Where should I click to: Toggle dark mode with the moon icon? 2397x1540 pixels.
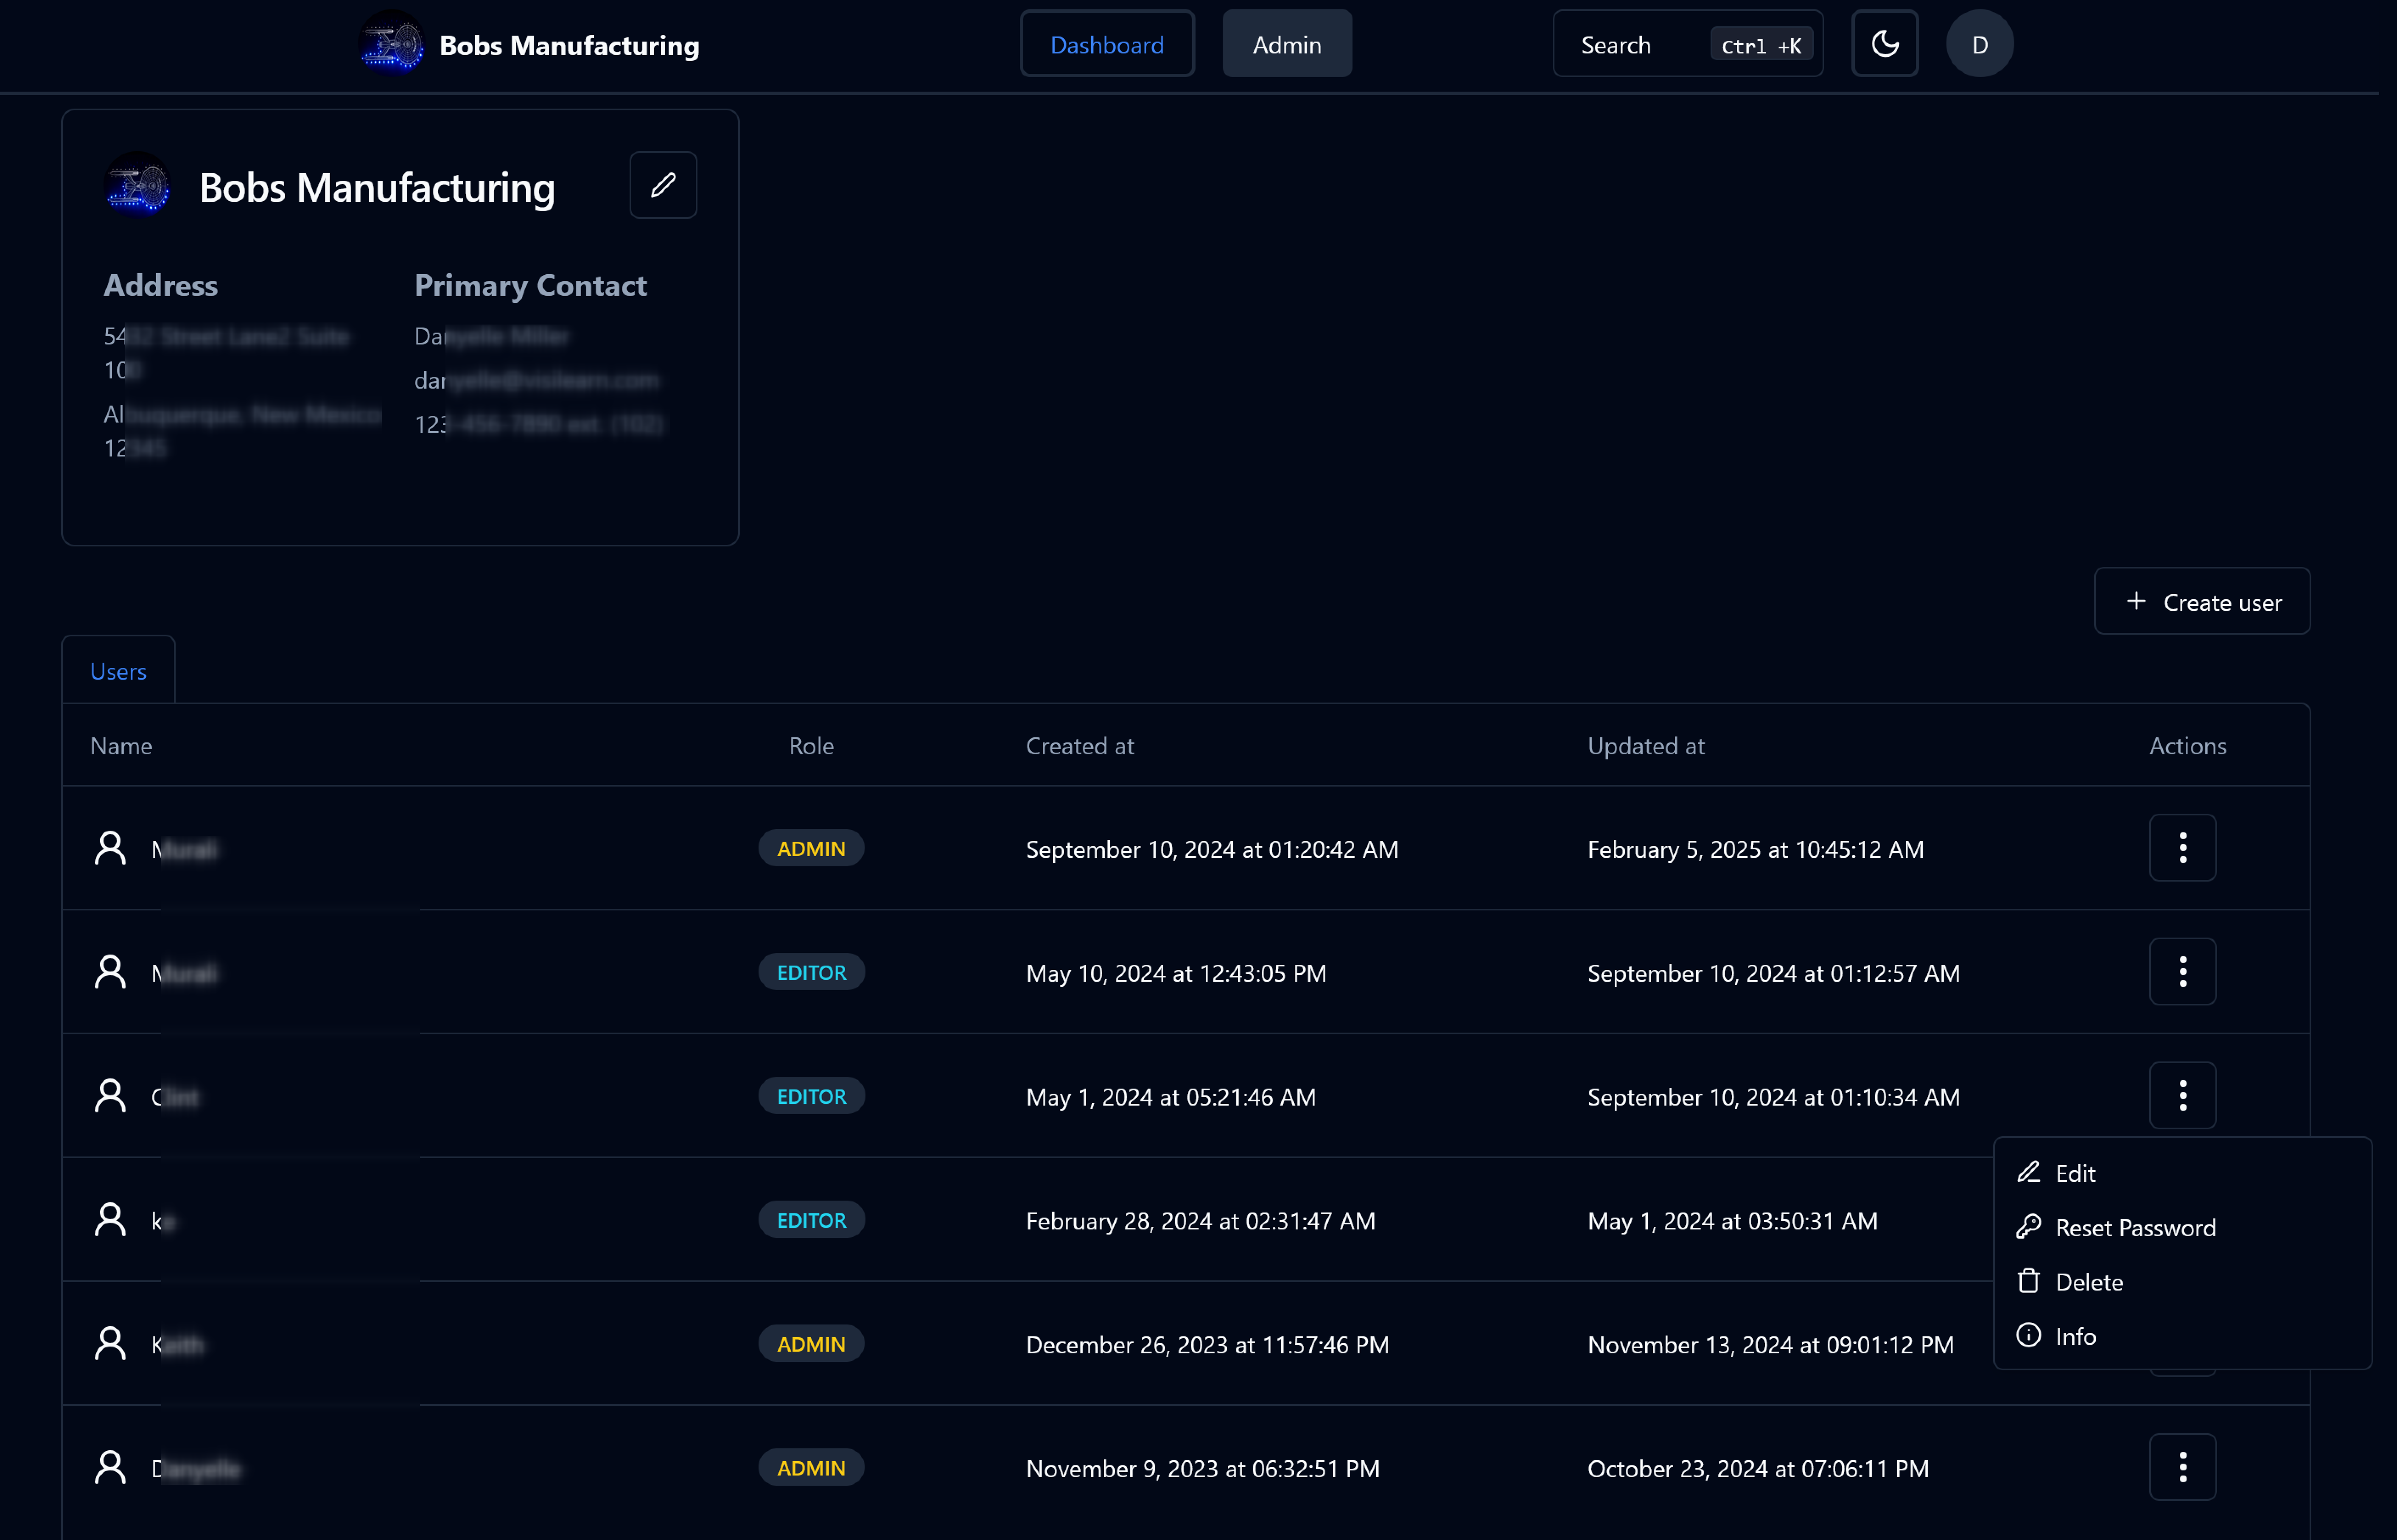[x=1884, y=44]
